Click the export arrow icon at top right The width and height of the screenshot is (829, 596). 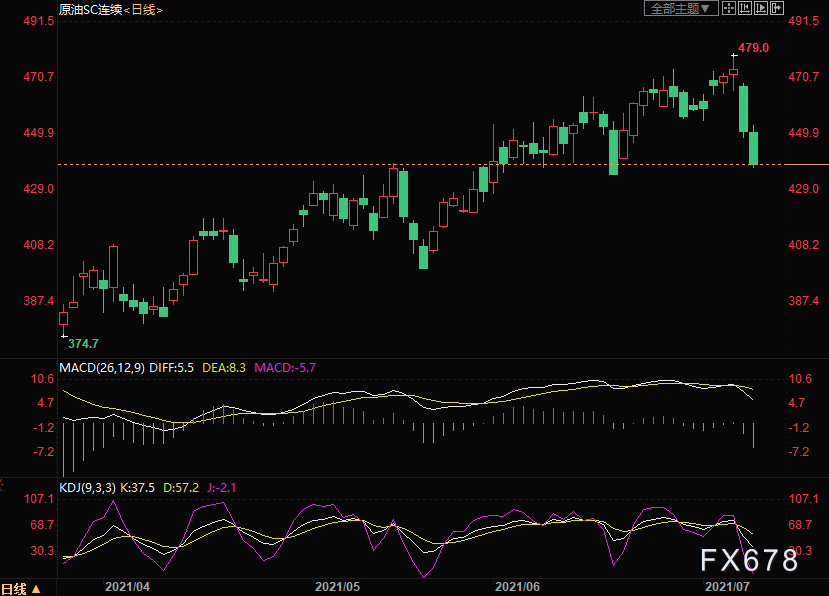(777, 9)
